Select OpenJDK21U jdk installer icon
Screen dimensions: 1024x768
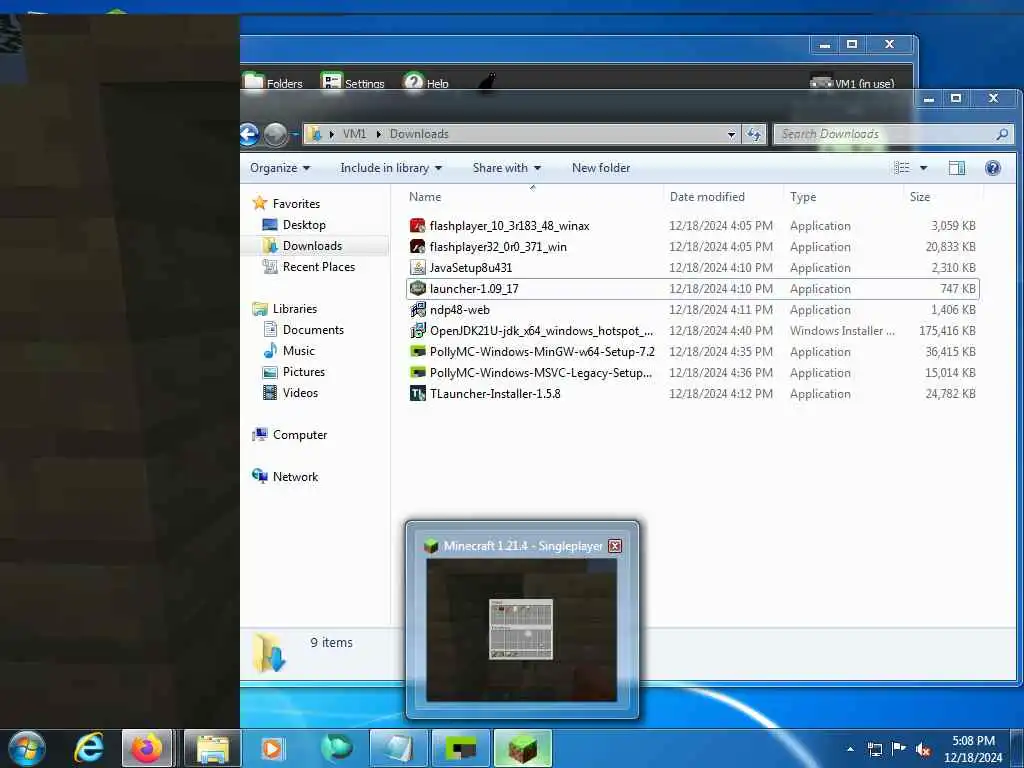tap(417, 330)
